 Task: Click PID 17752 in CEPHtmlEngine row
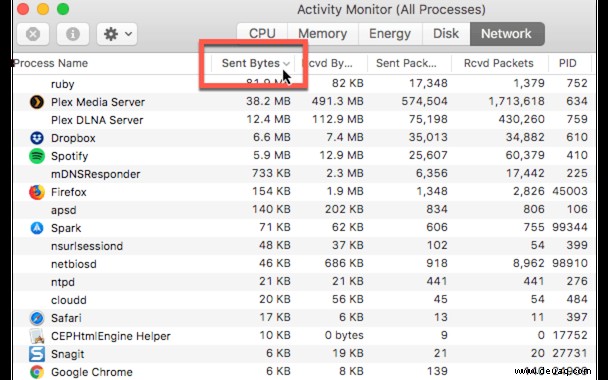[570, 335]
